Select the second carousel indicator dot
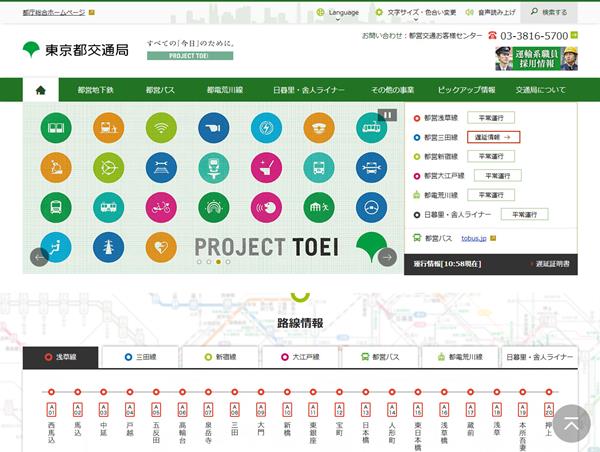The image size is (600, 452). 209,262
